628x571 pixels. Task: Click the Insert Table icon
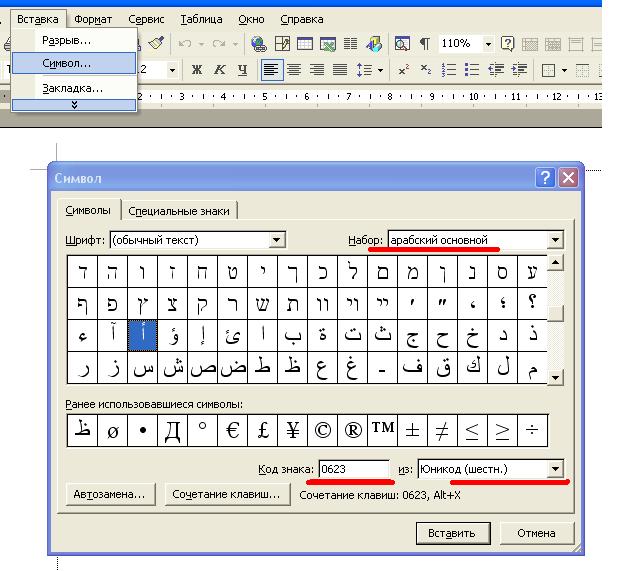[305, 44]
